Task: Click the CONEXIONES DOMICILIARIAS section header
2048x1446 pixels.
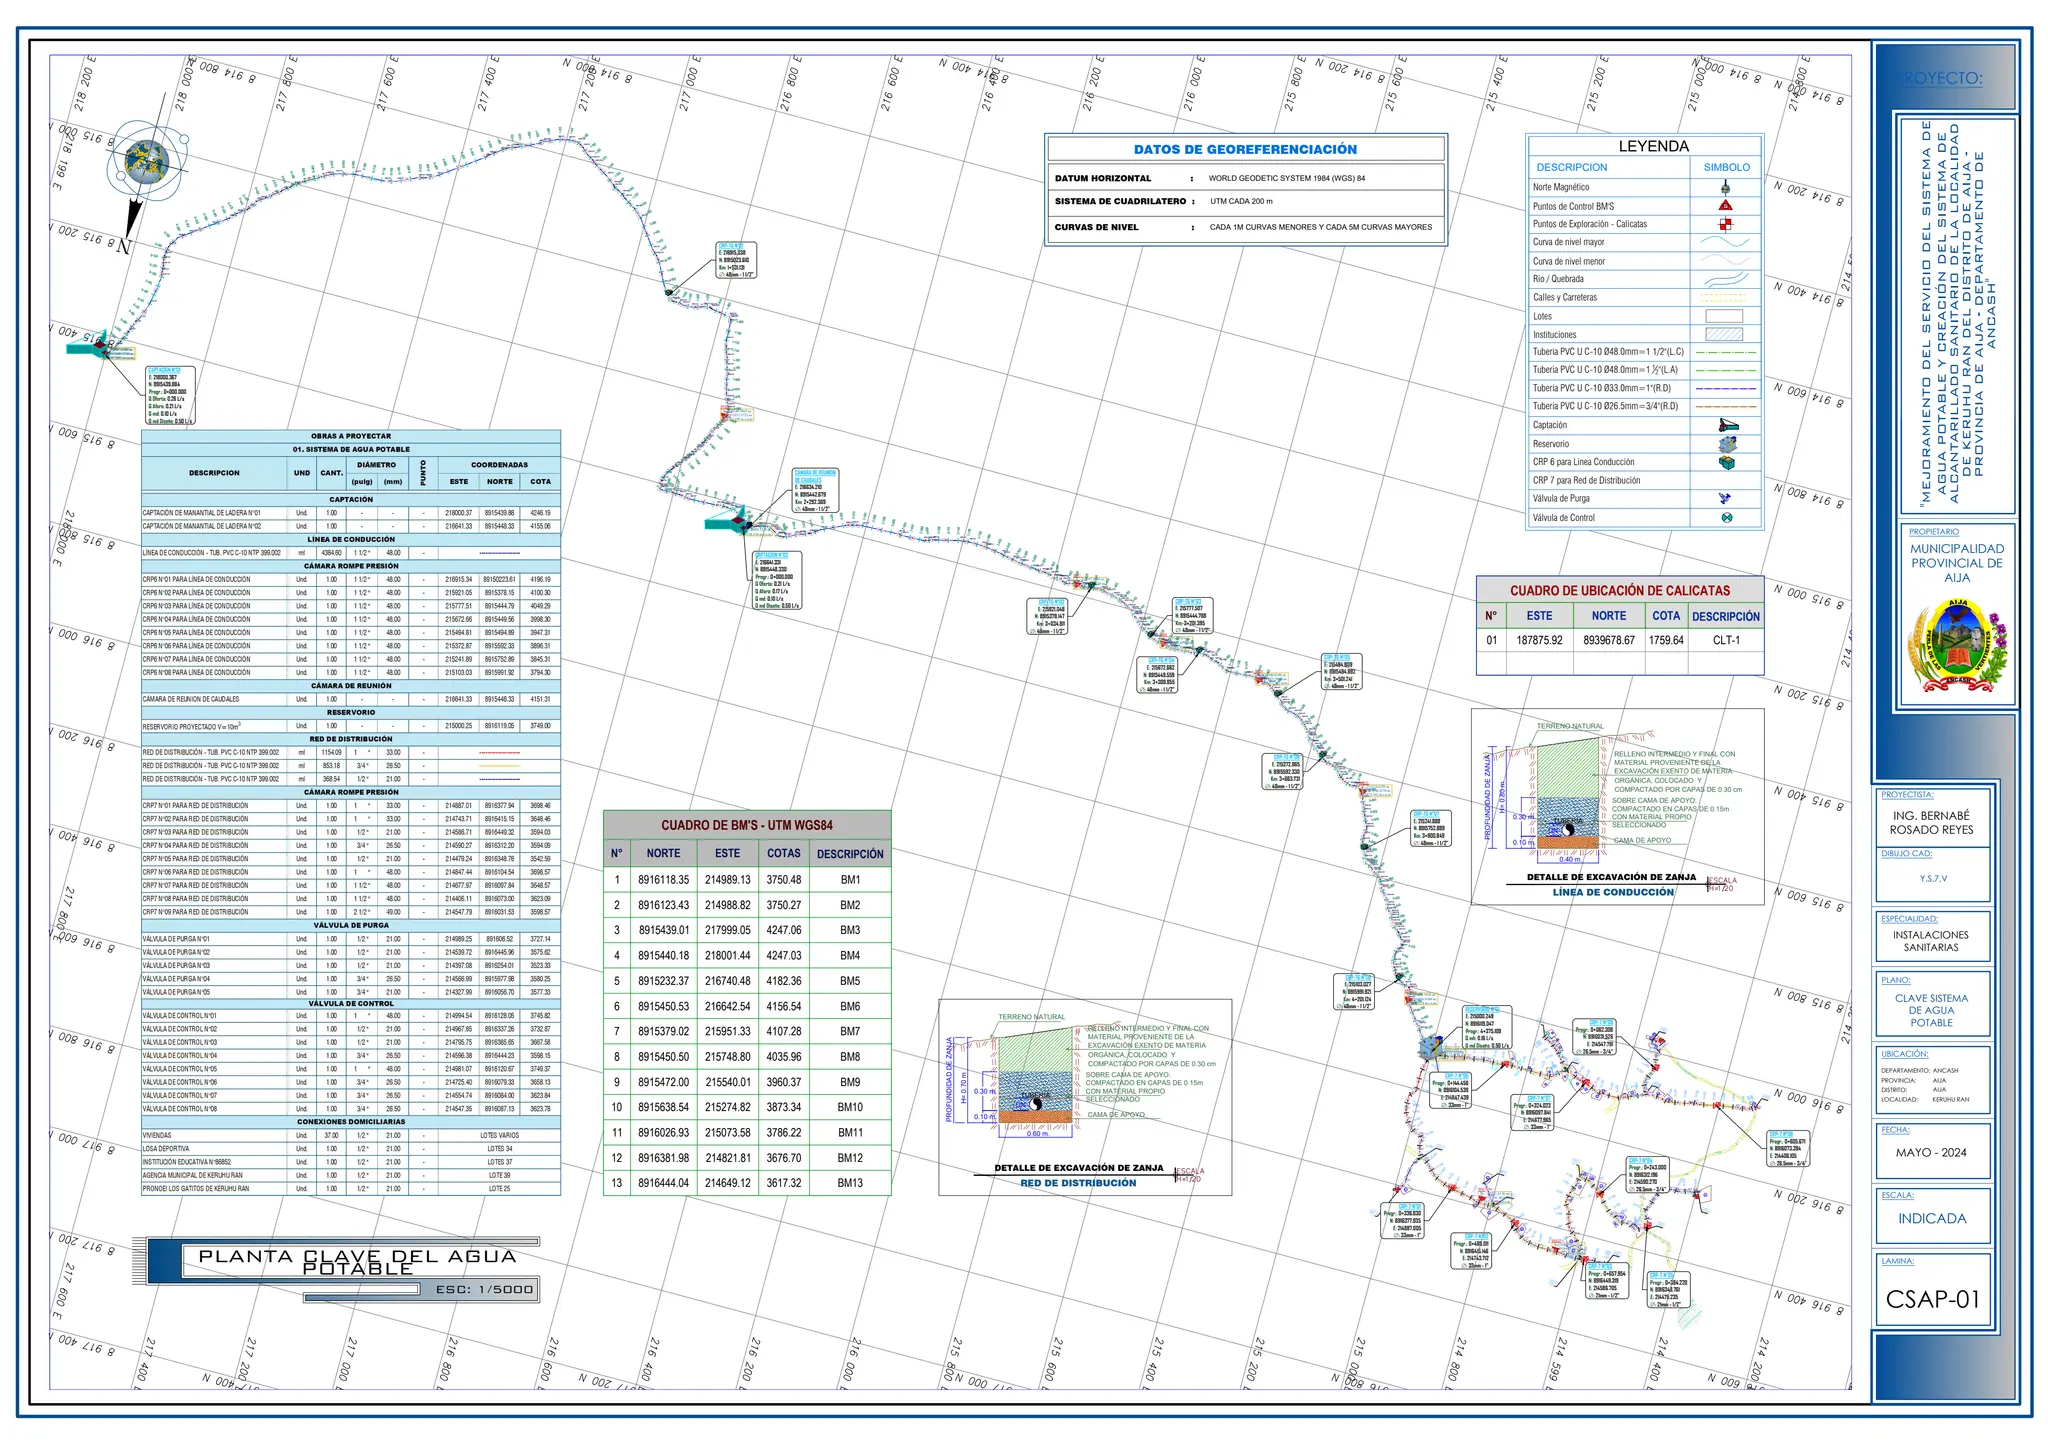Action: 351,1122
